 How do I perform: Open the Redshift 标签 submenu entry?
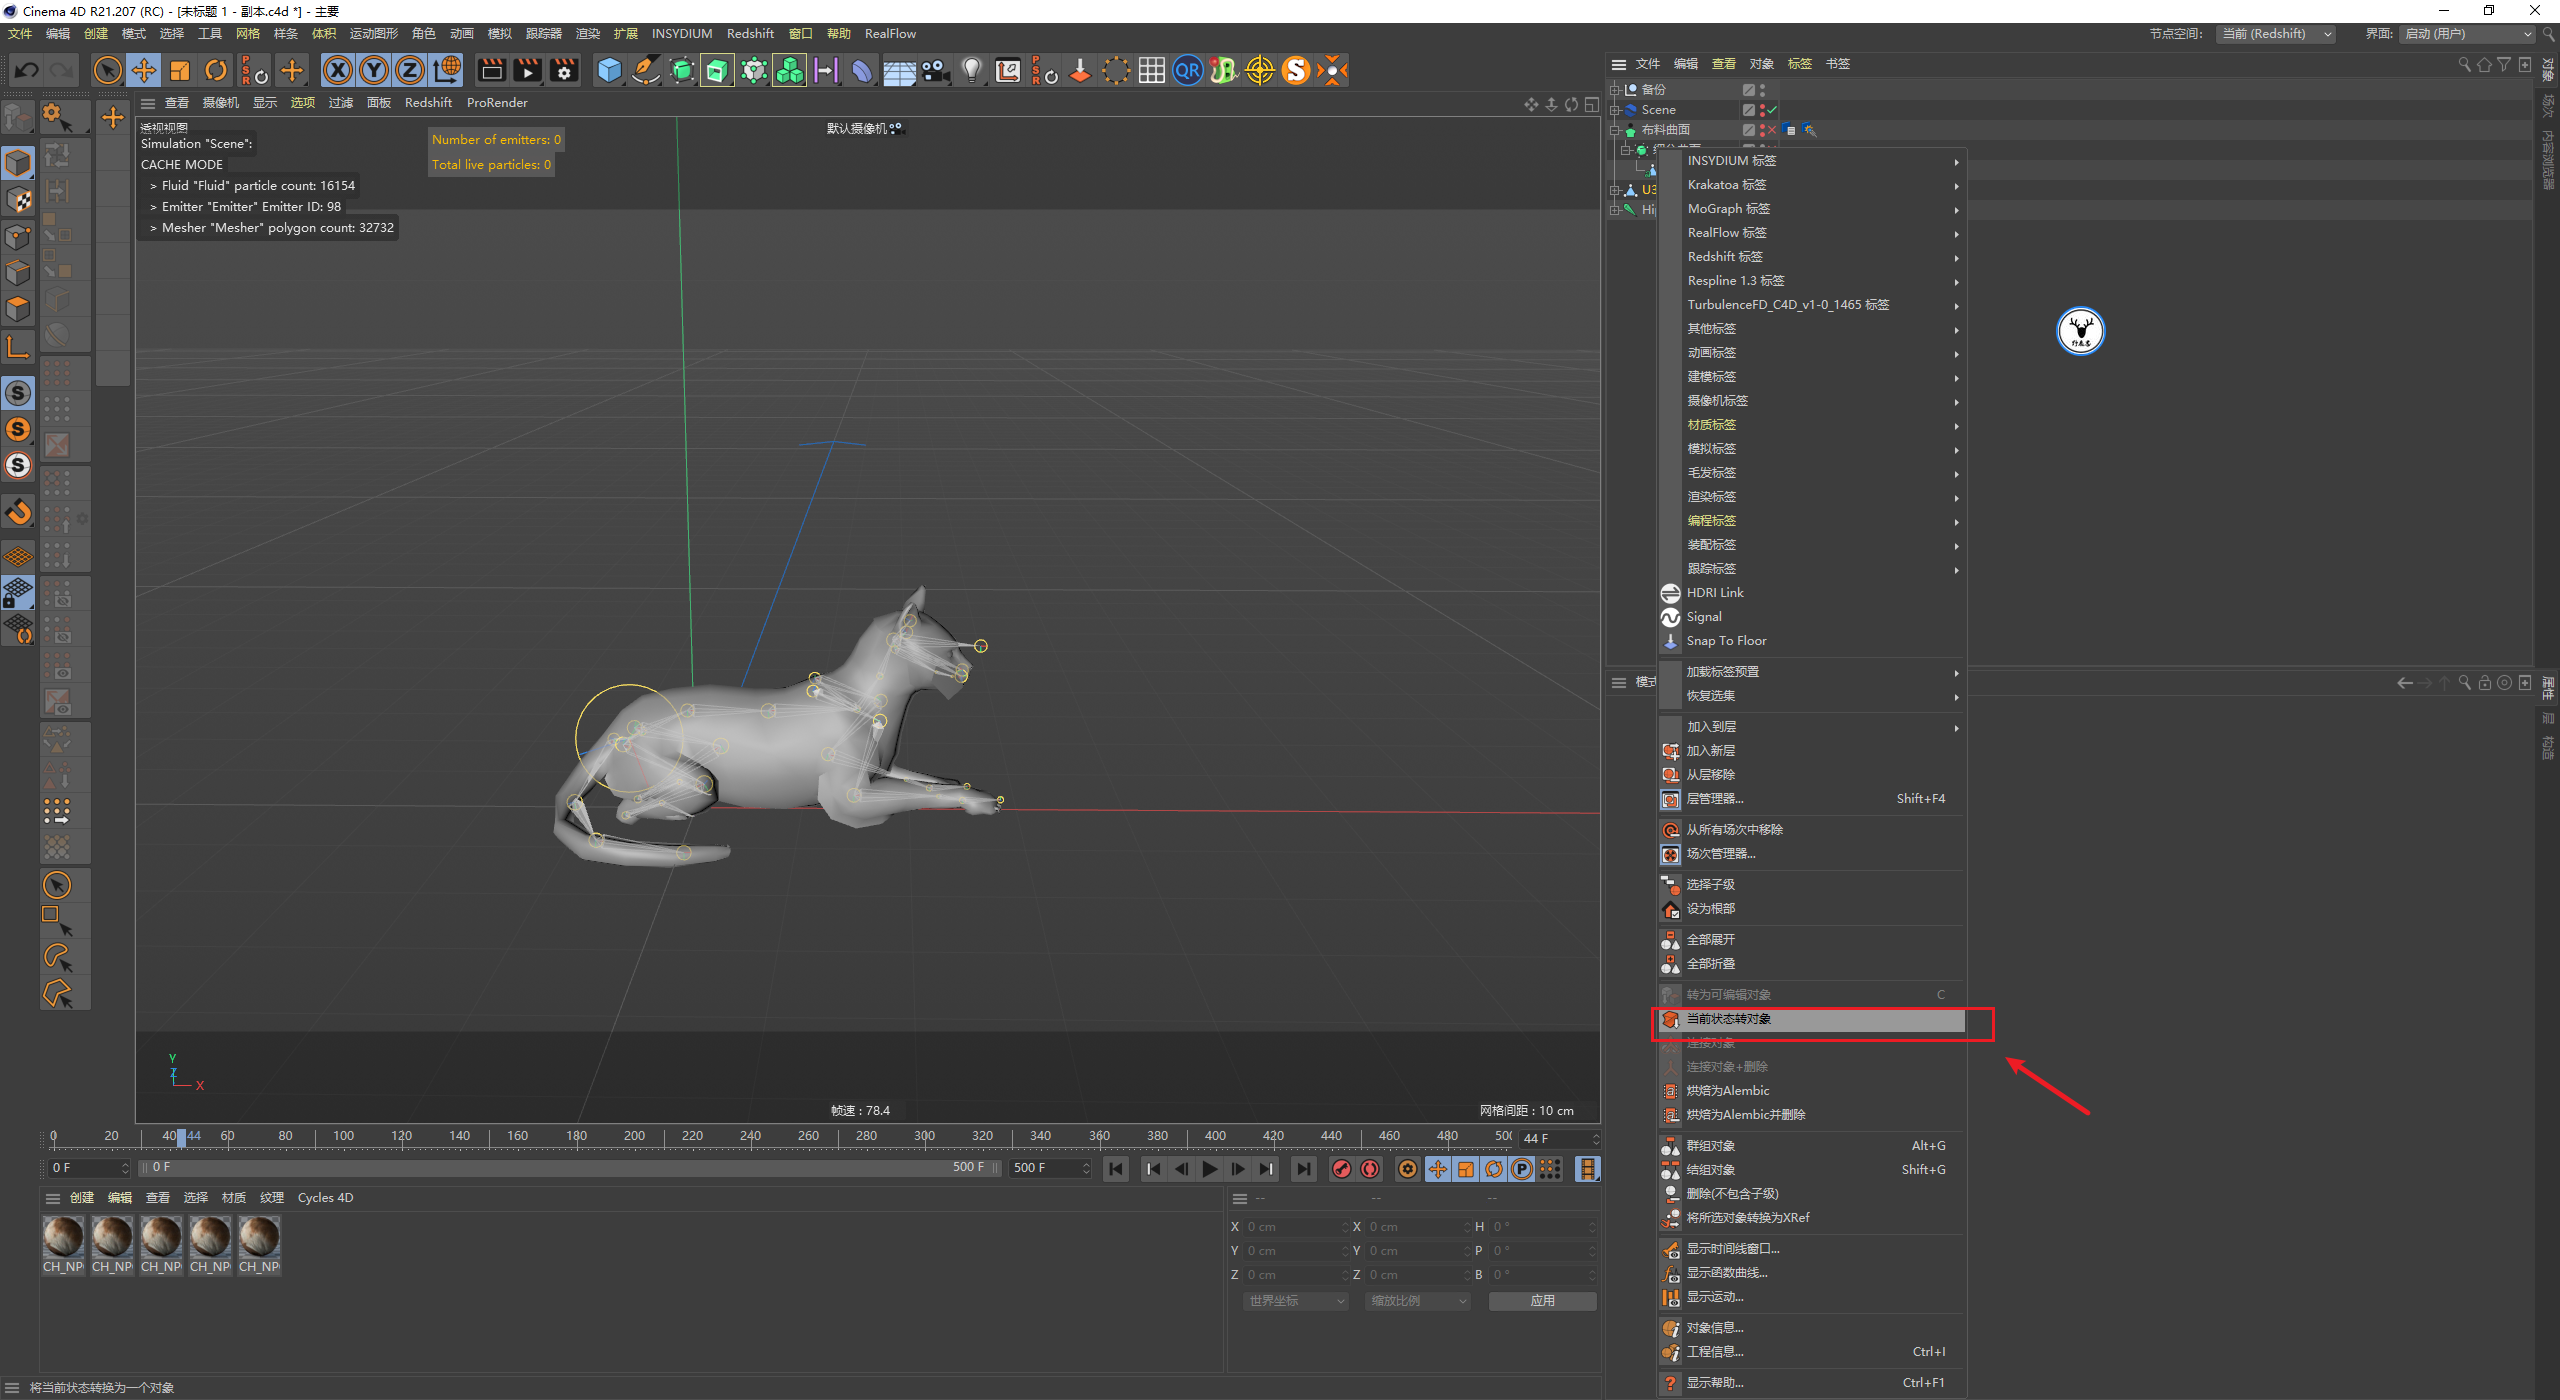tap(1724, 257)
